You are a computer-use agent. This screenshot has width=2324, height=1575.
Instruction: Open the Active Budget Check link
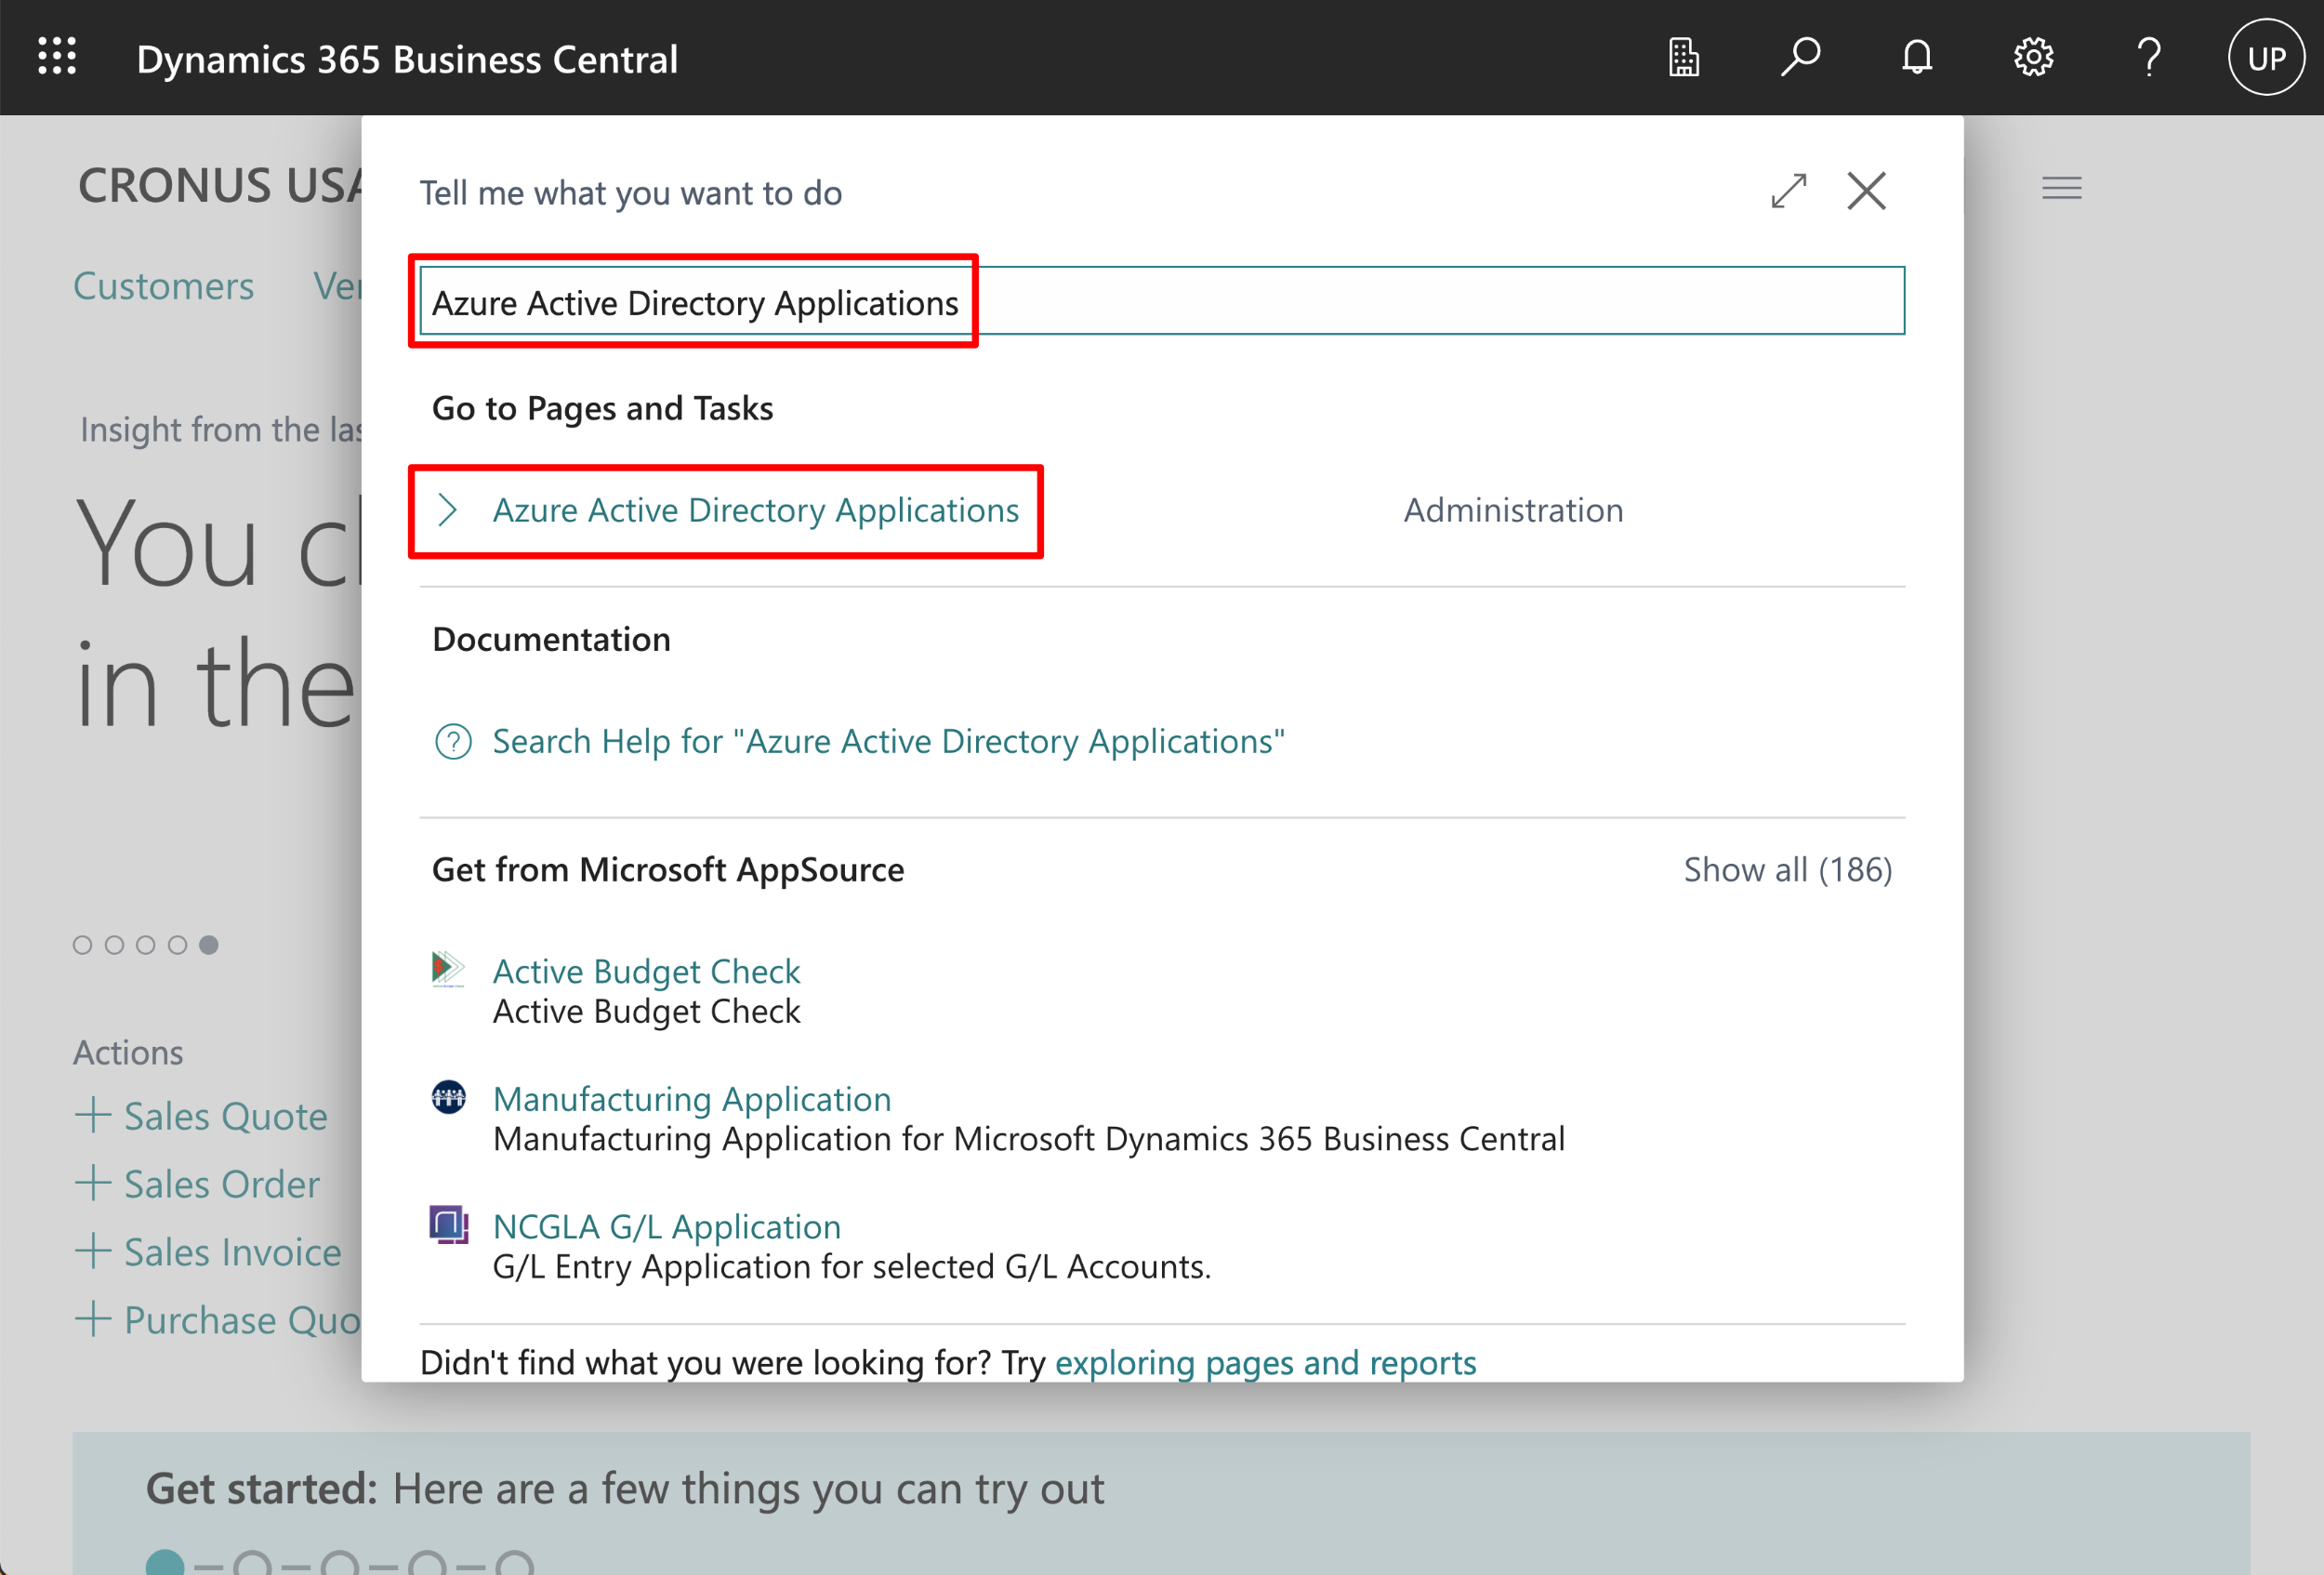(646, 971)
